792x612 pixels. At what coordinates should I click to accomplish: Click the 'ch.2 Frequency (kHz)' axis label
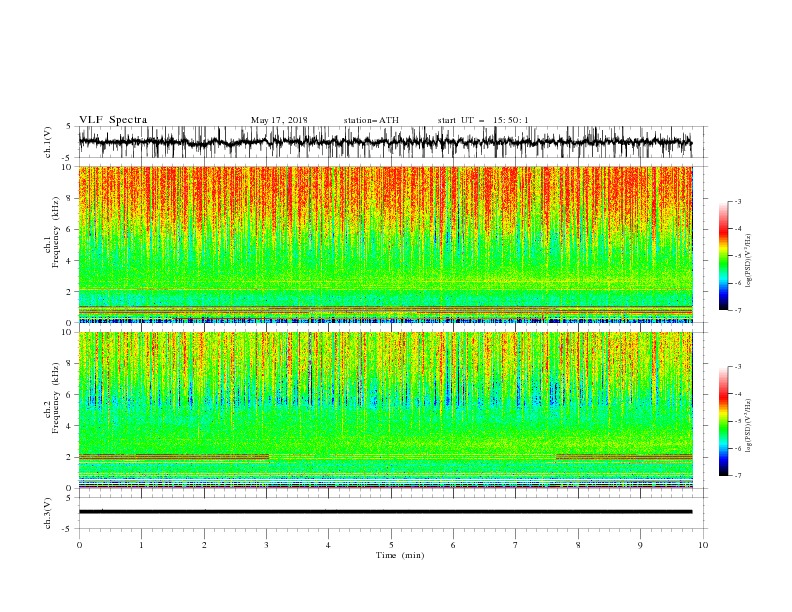click(52, 398)
